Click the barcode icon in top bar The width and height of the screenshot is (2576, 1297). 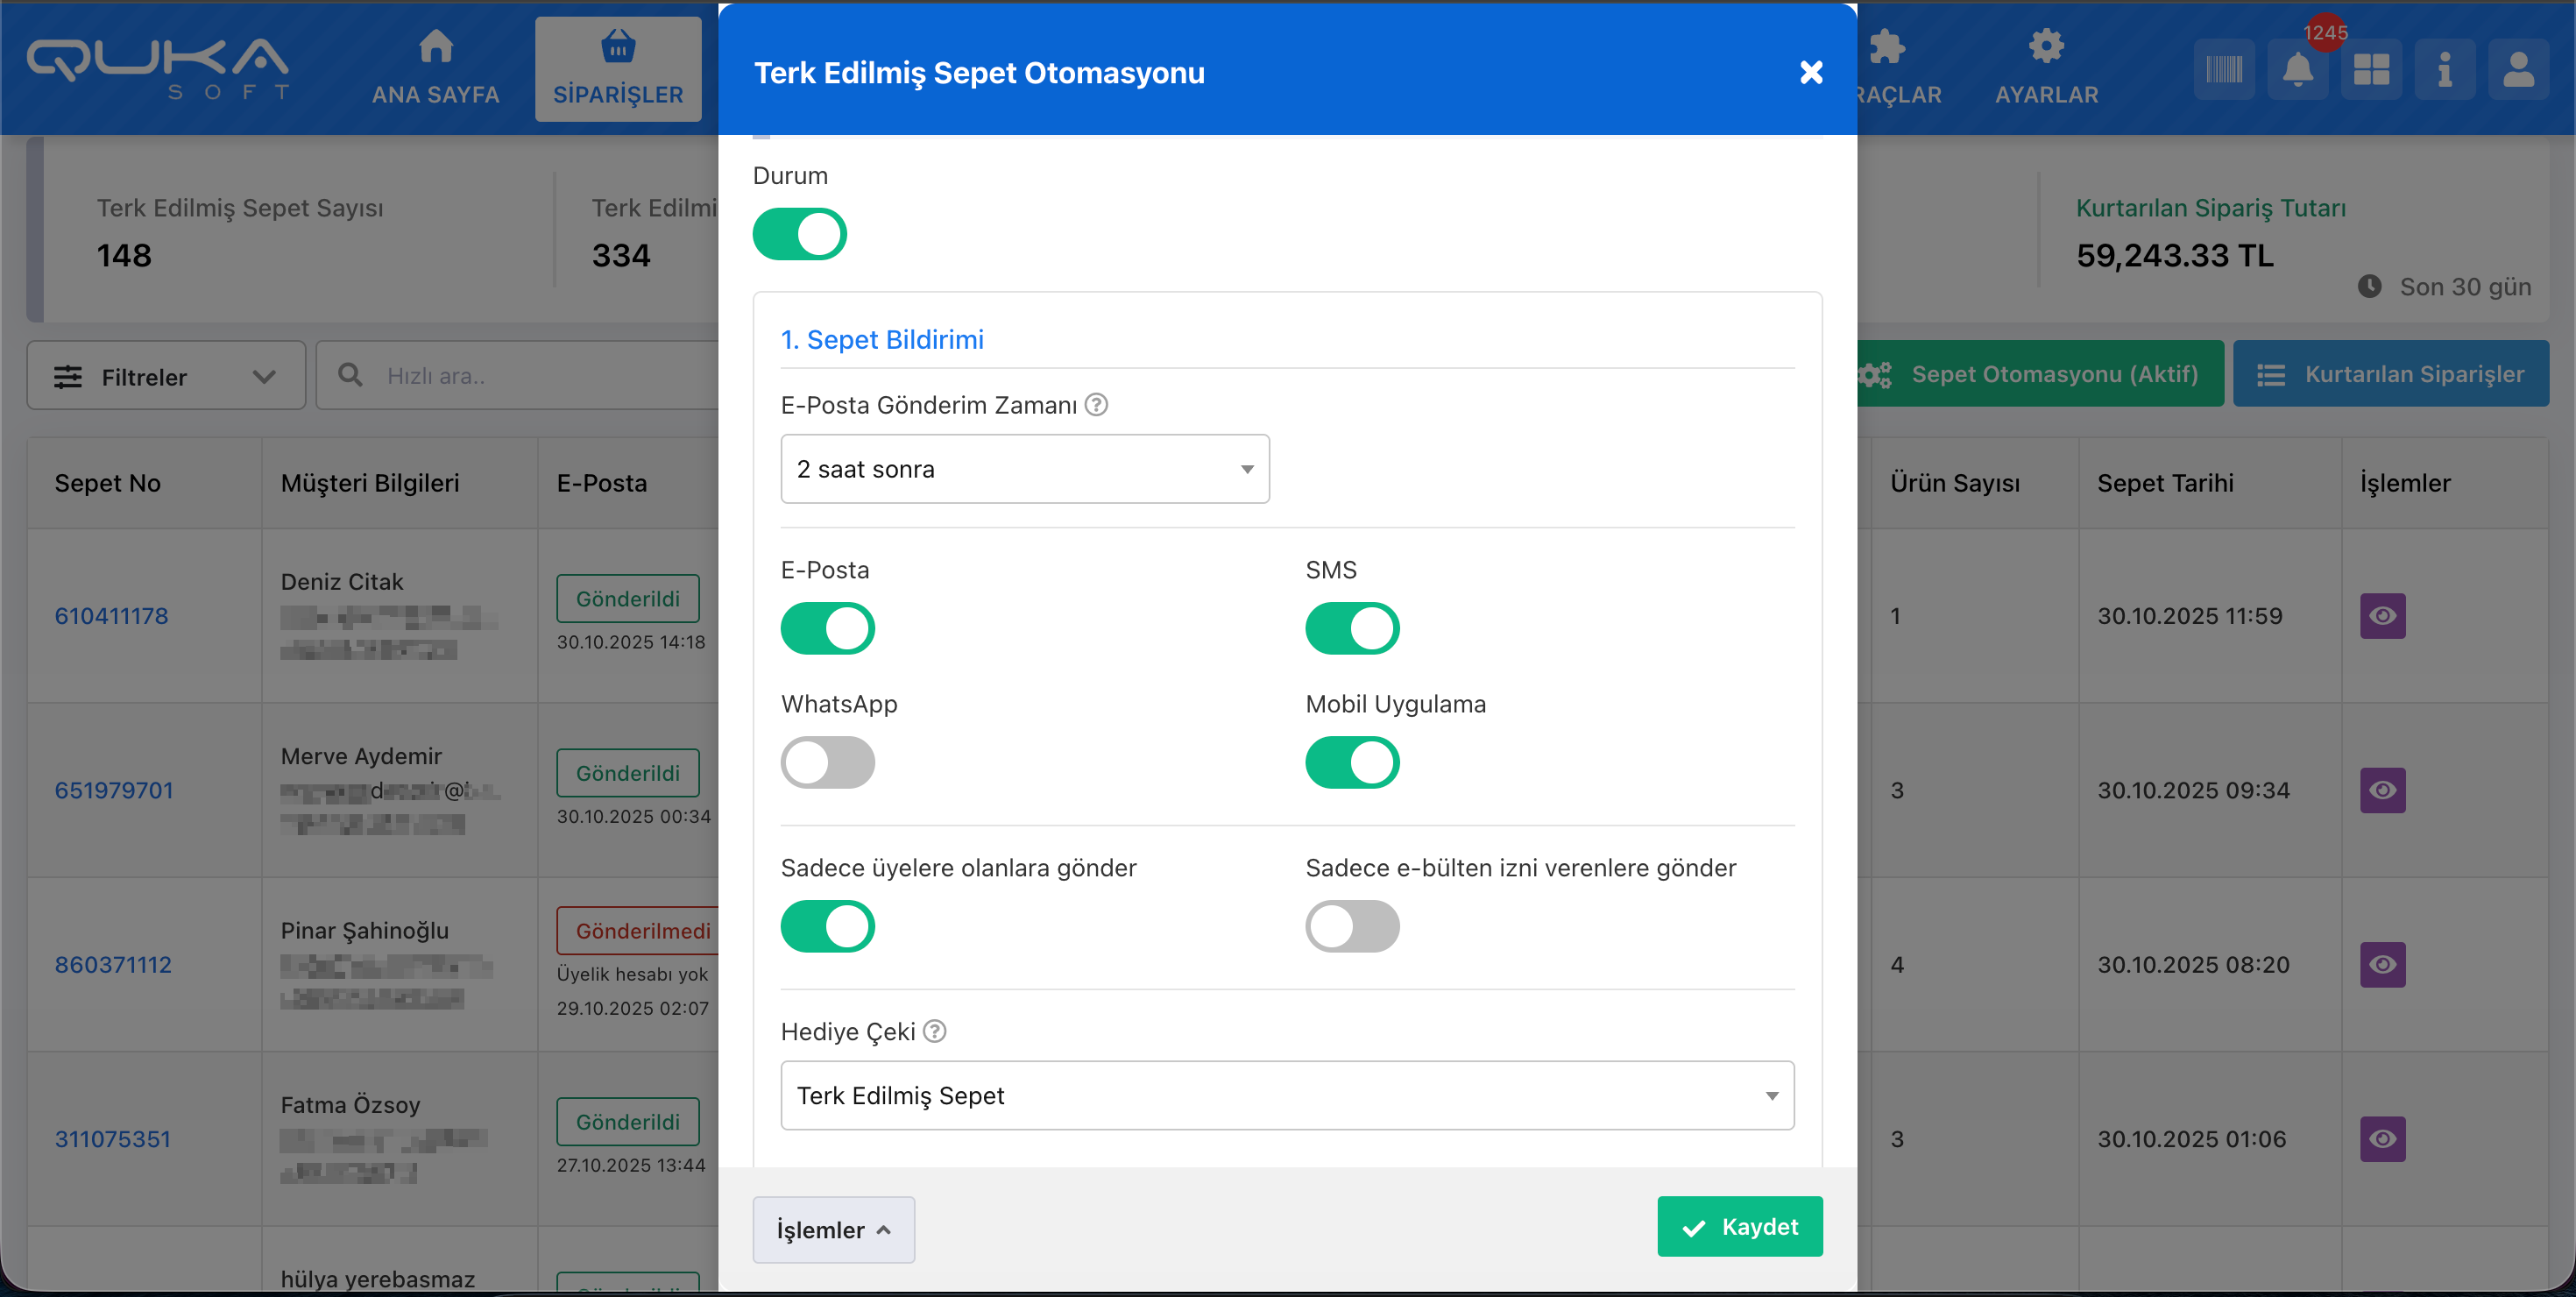pyautogui.click(x=2223, y=70)
